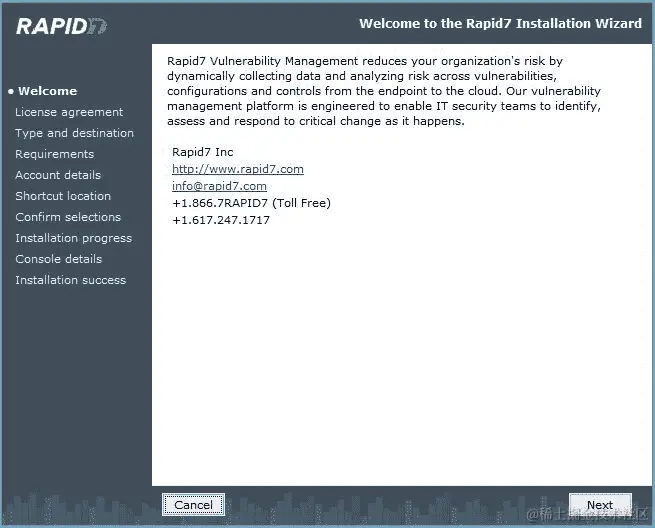This screenshot has width=655, height=528.
Task: Select the Welcome step in sidebar
Action: tap(47, 91)
